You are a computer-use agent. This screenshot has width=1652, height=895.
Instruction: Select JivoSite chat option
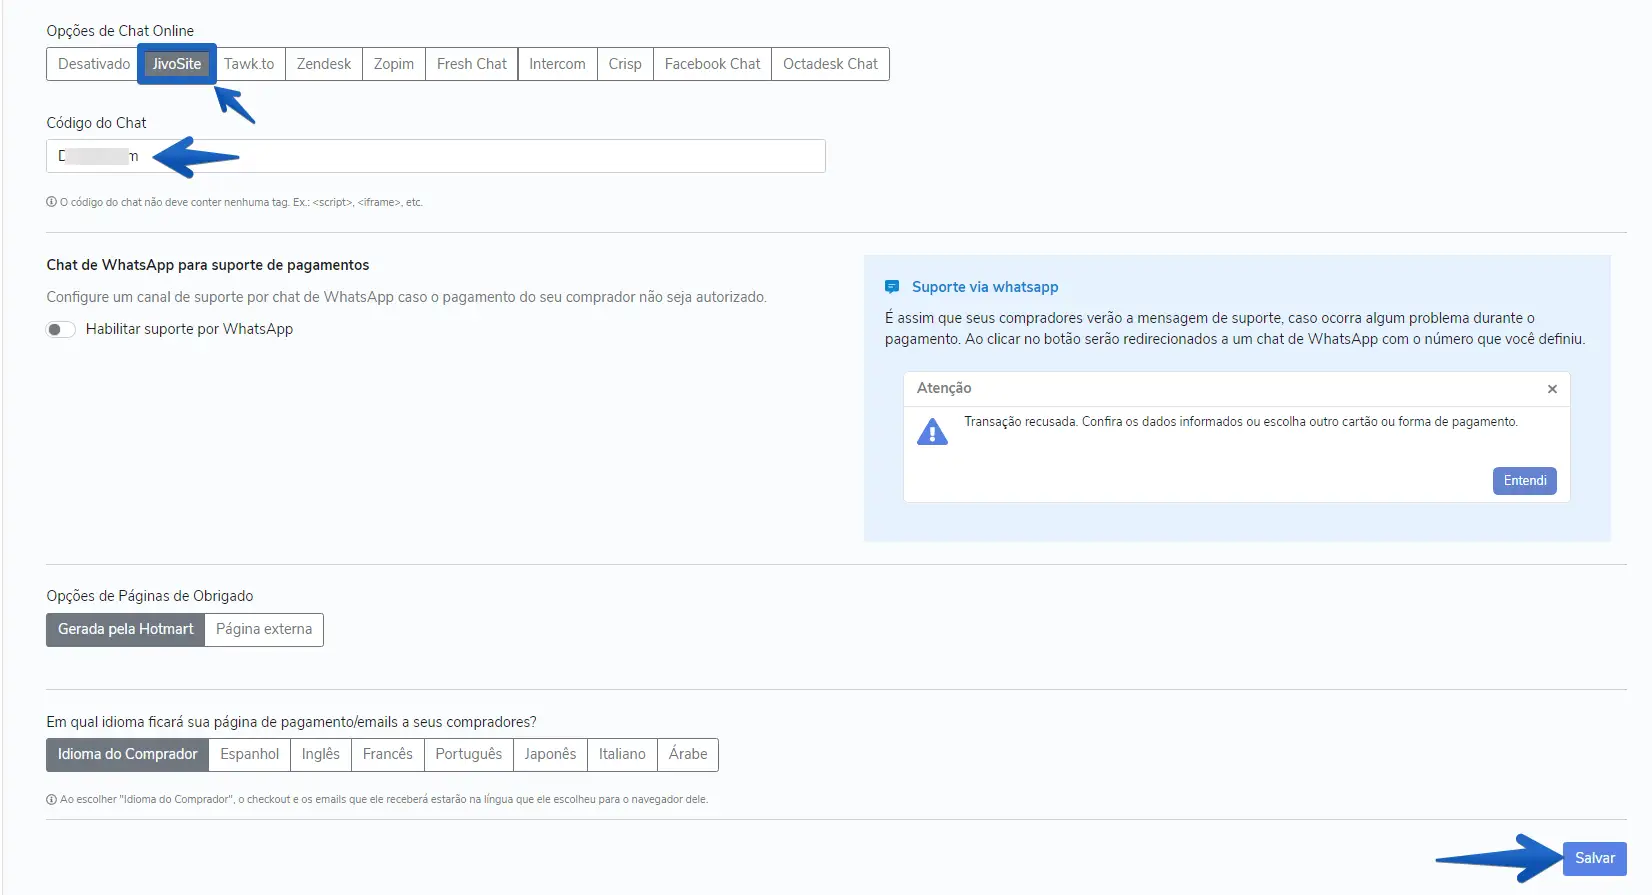click(177, 64)
